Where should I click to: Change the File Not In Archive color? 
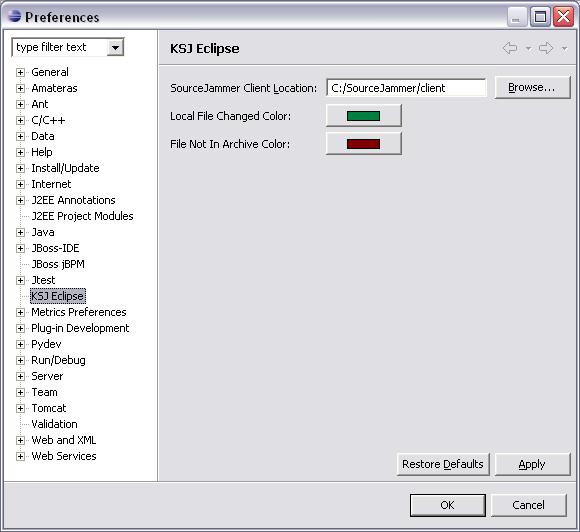click(x=363, y=144)
